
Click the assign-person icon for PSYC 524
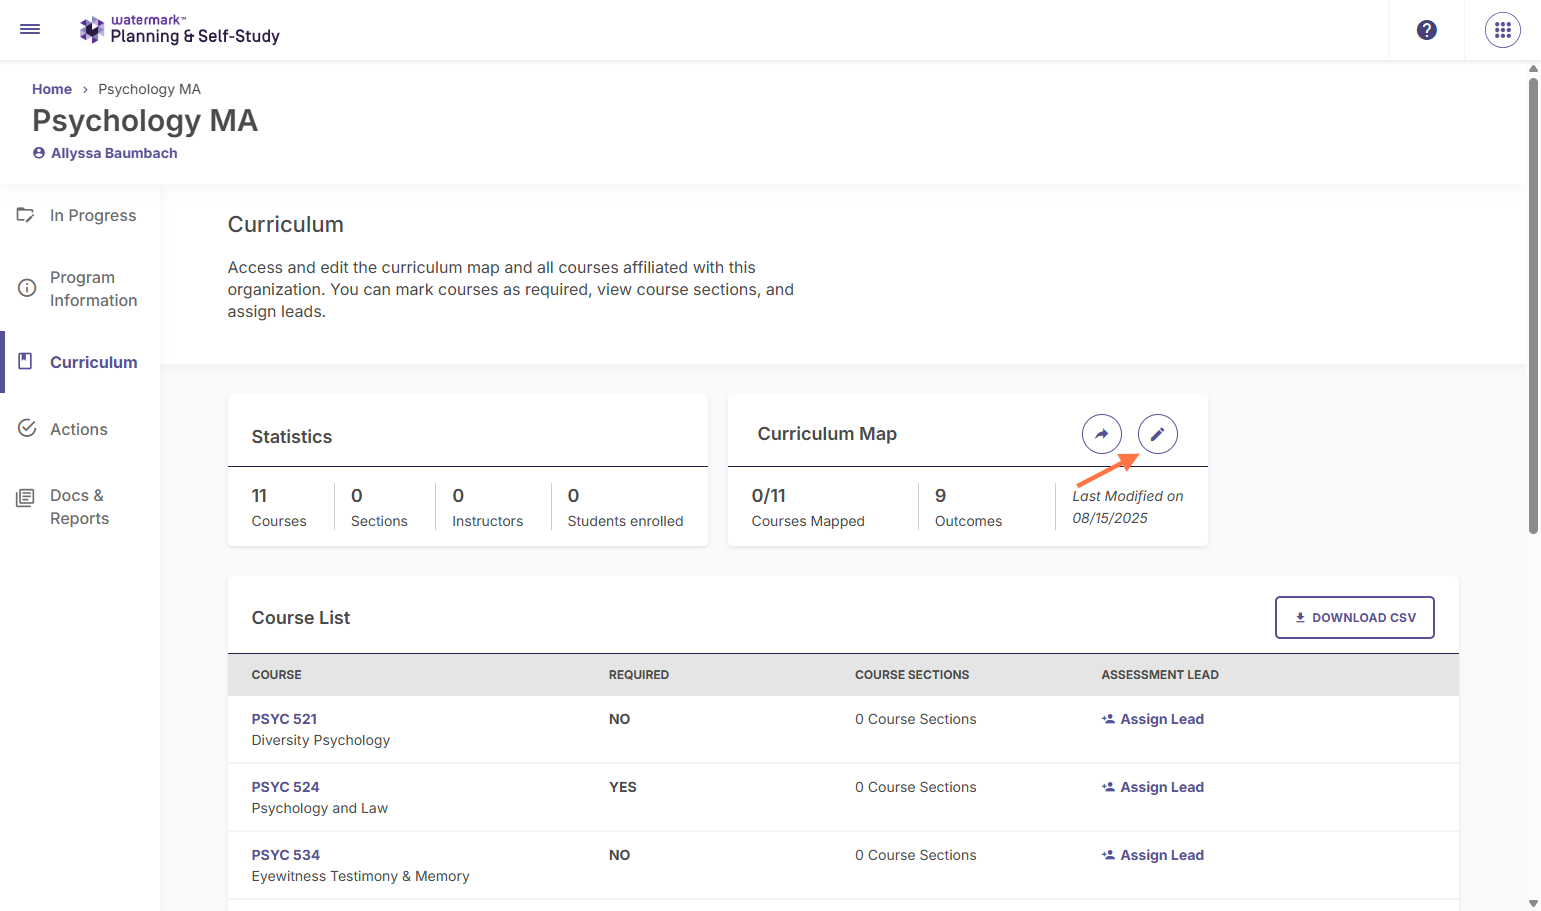1108,787
